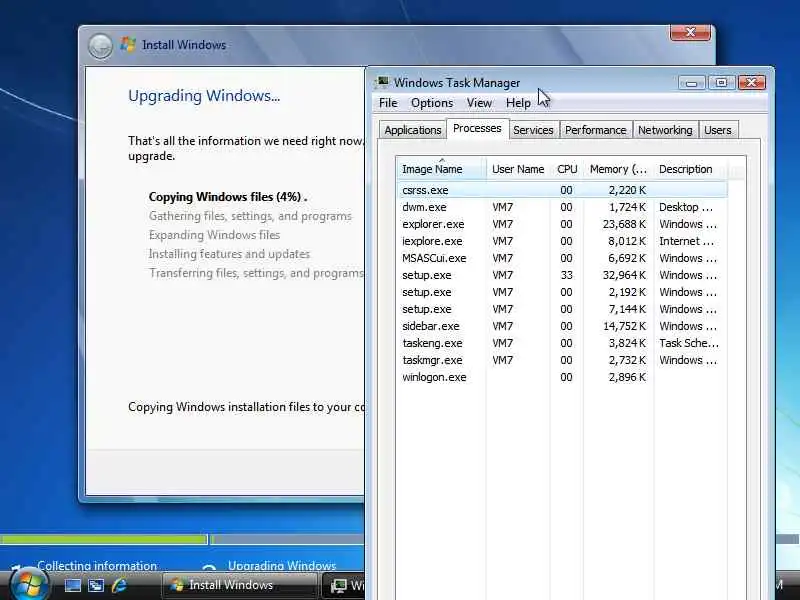Open the File menu in Task Manager
The image size is (800, 600).
coord(388,103)
